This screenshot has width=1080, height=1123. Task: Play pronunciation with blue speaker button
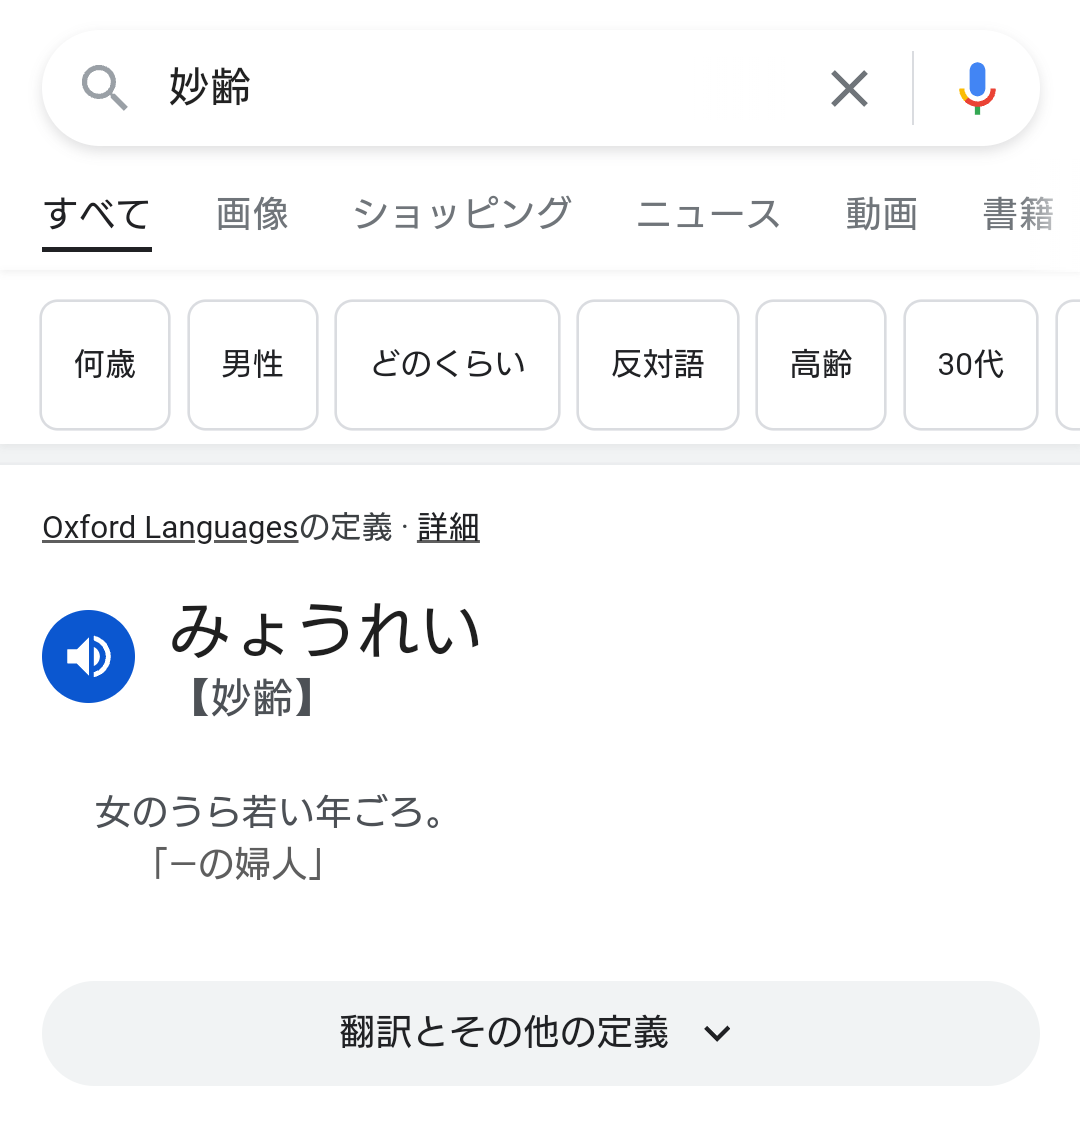coord(89,656)
